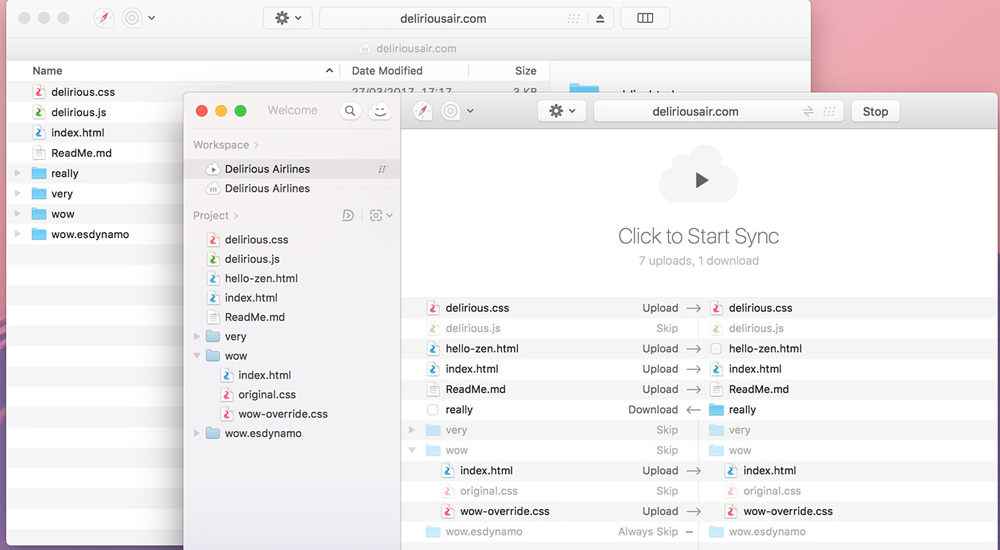Click the wow folder icon in back window
1000x550 pixels.
(x=39, y=214)
